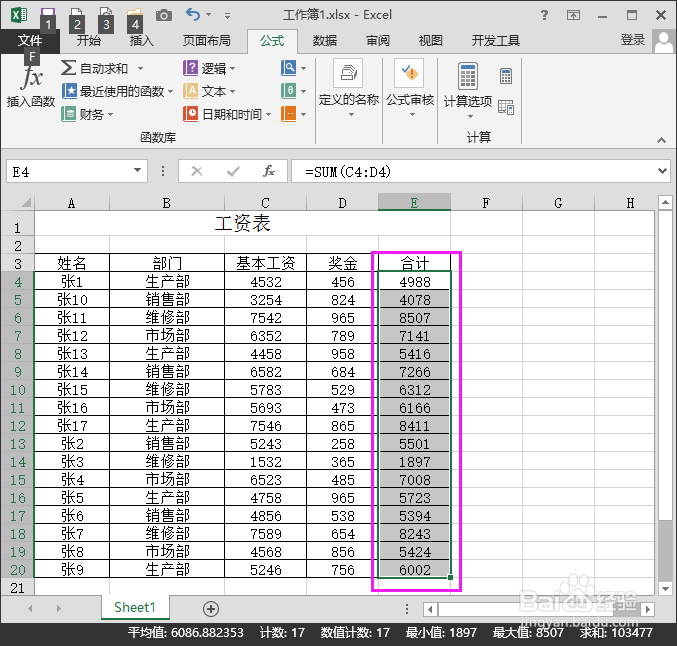Click the Calculation Options icon

pos(468,76)
